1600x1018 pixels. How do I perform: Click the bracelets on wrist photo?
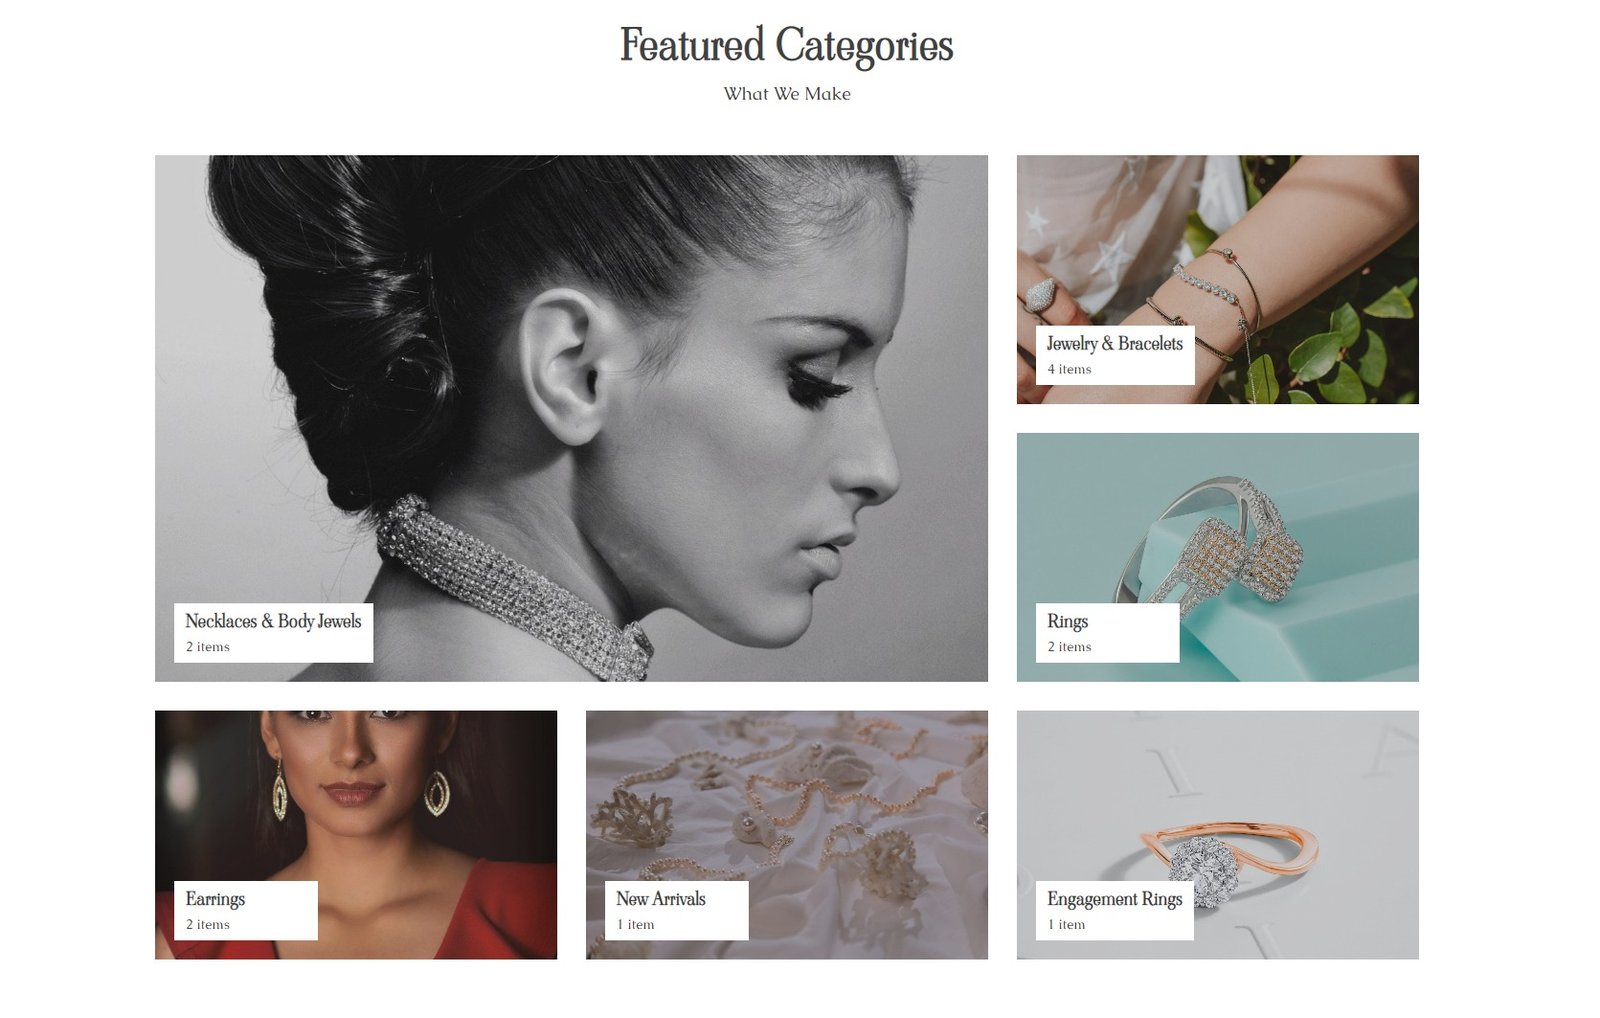(1217, 279)
